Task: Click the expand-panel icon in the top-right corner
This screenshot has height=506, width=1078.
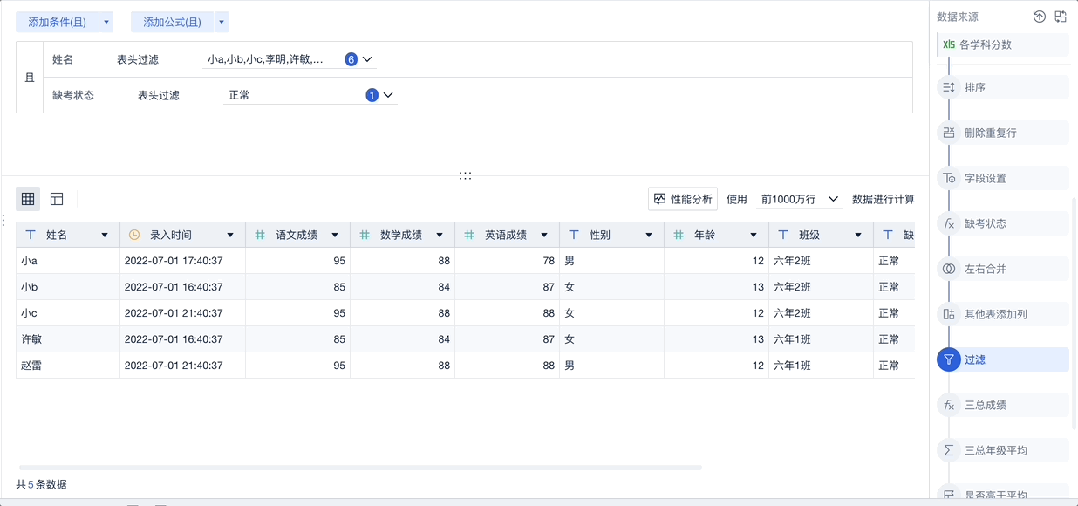Action: pos(1061,16)
